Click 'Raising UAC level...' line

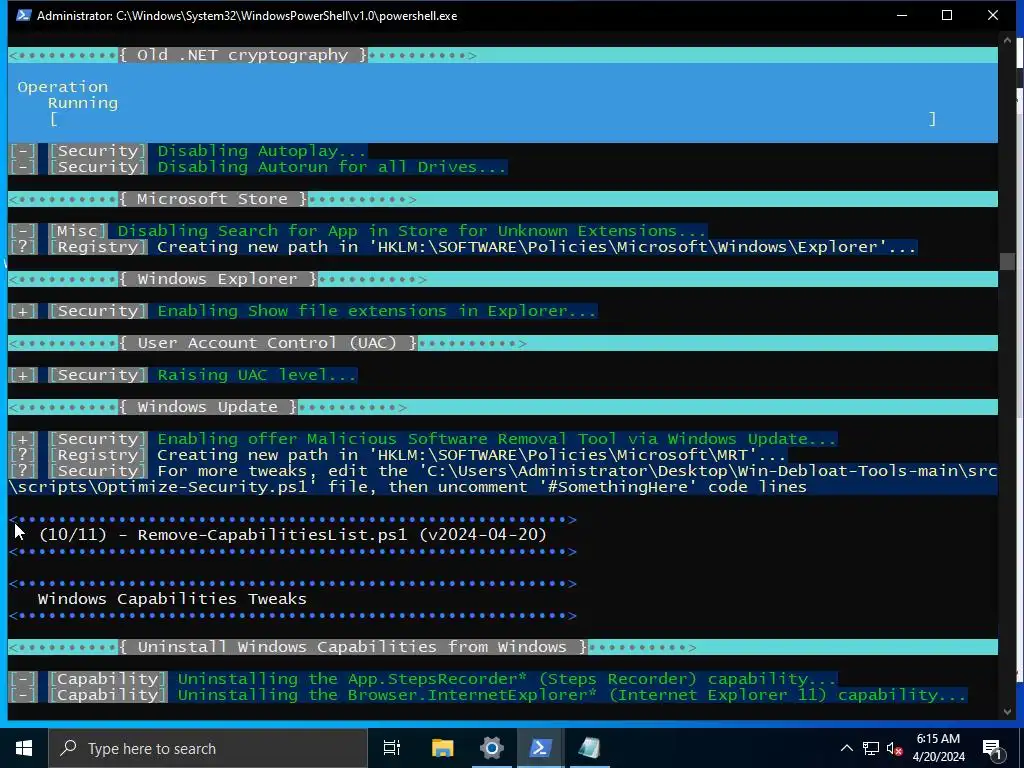tap(257, 375)
